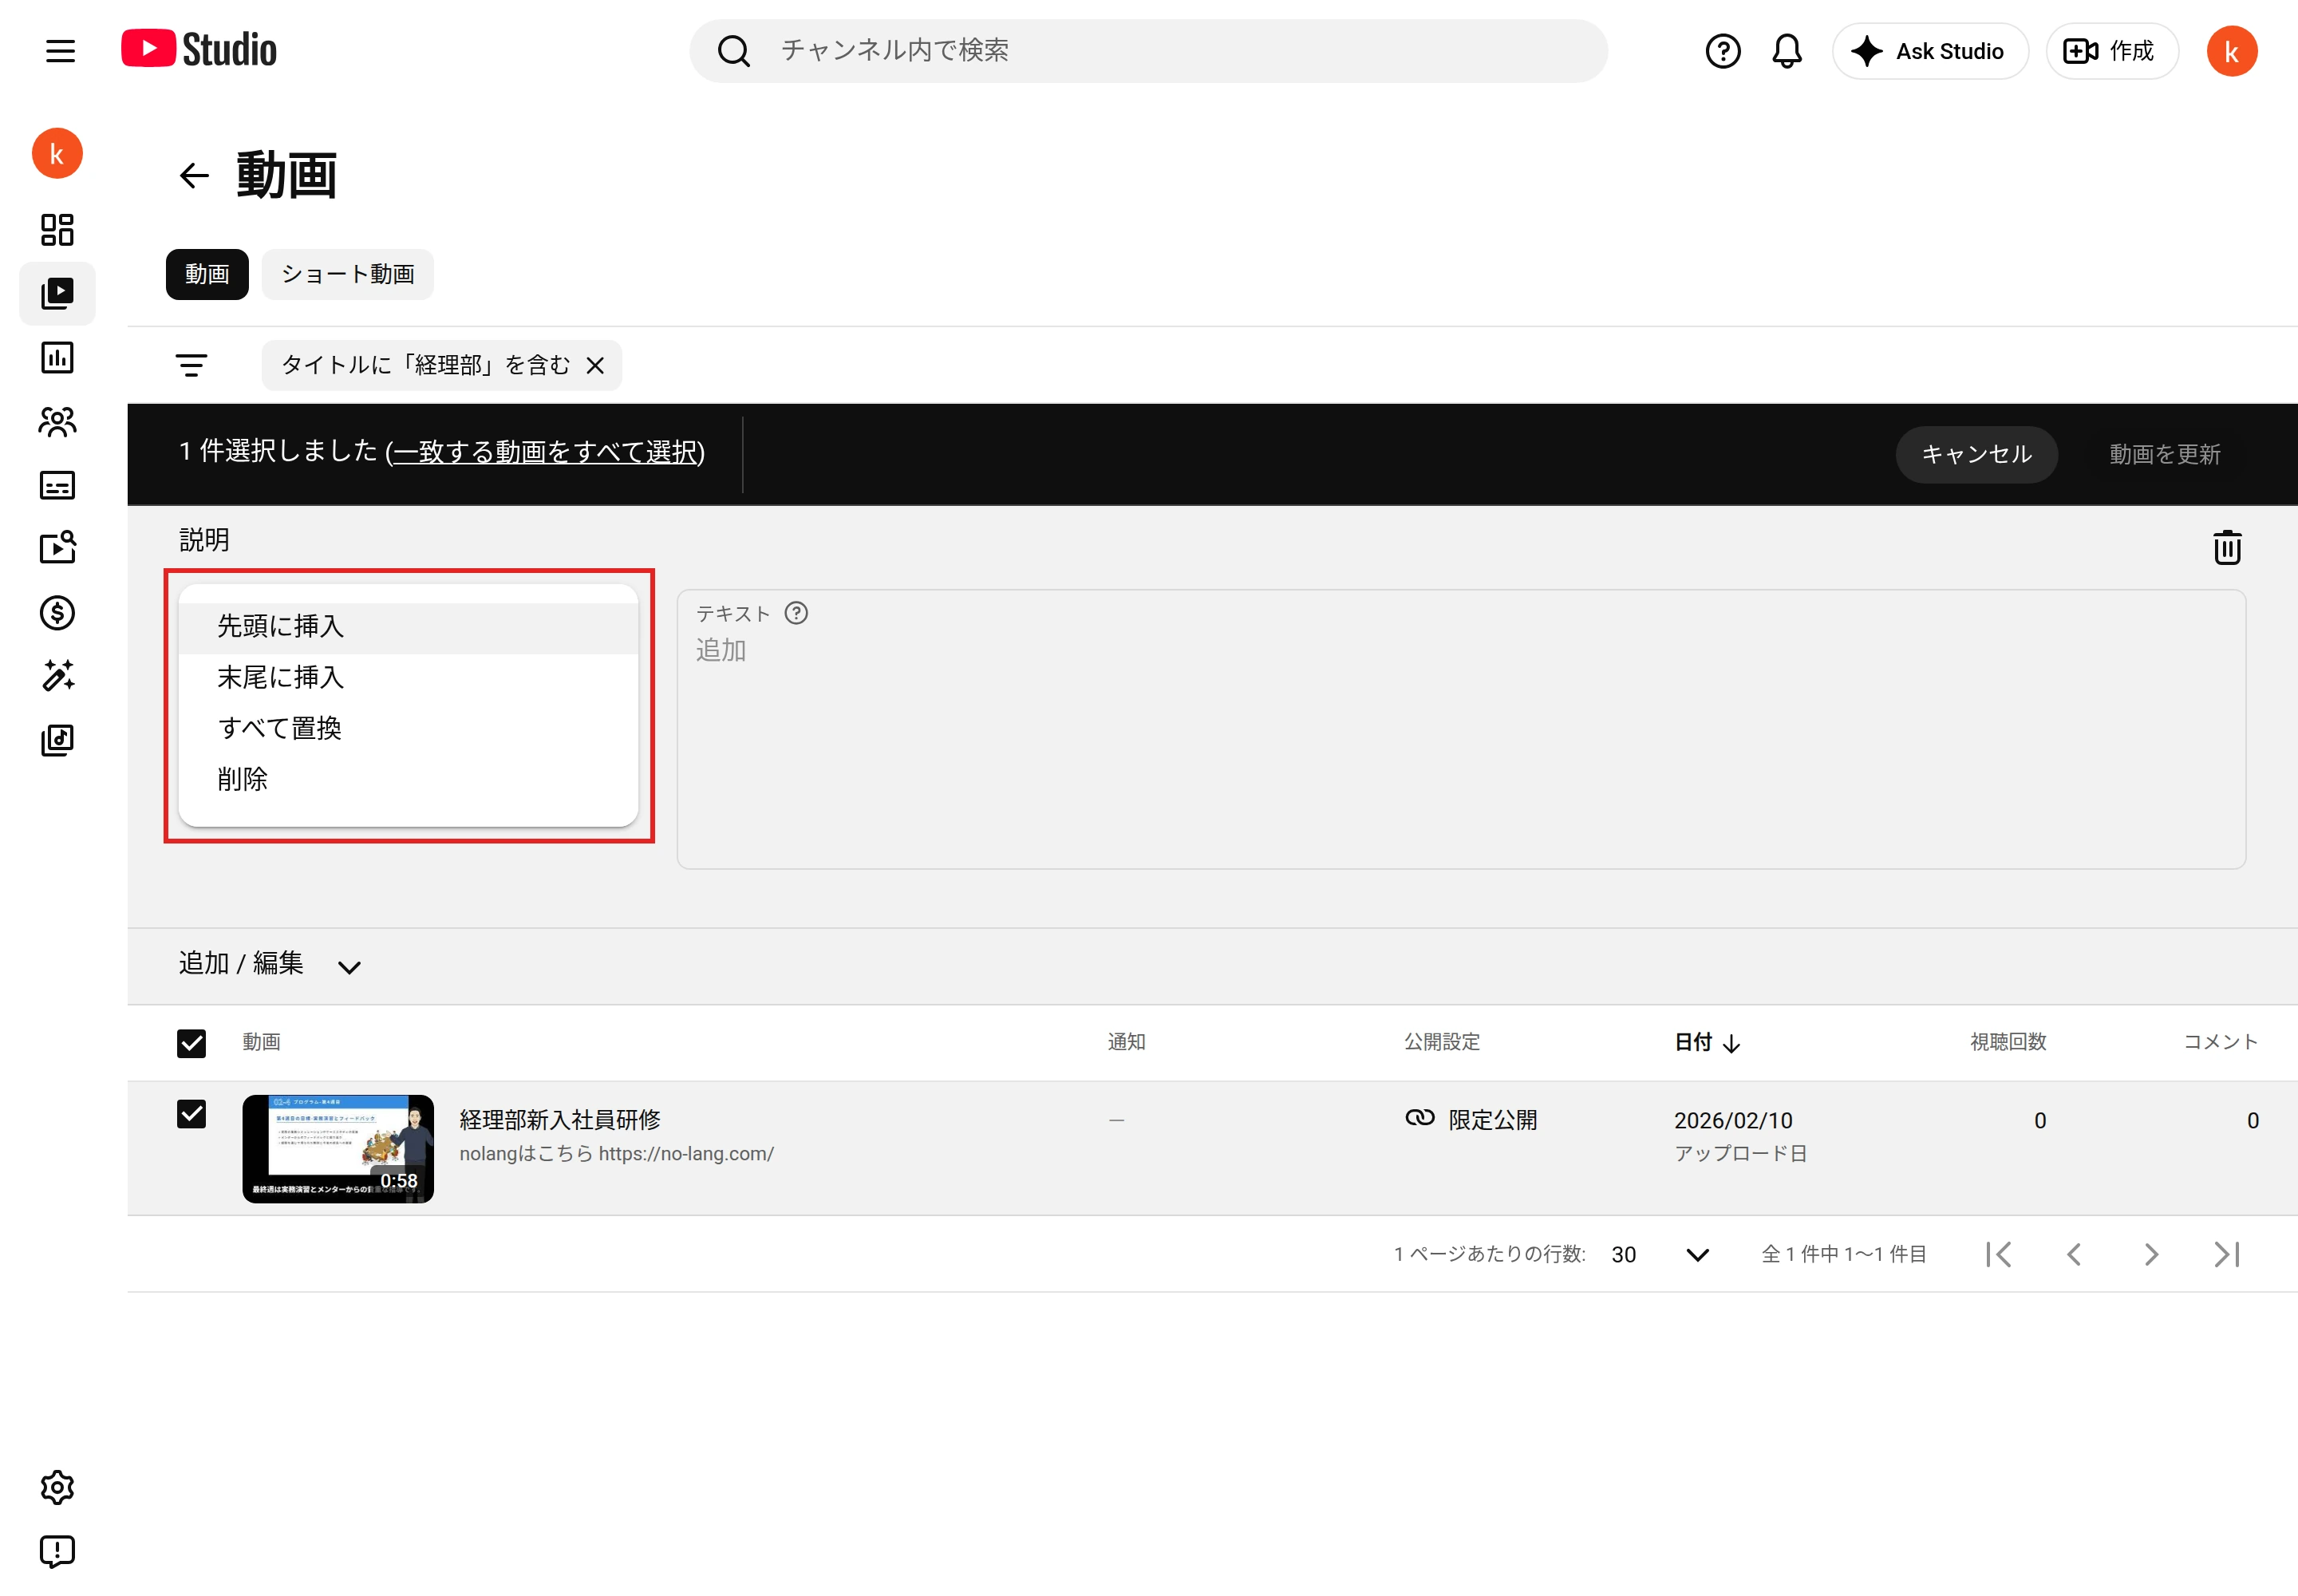Focus the 追加 text input area
2298x1596 pixels.
tap(1461, 729)
